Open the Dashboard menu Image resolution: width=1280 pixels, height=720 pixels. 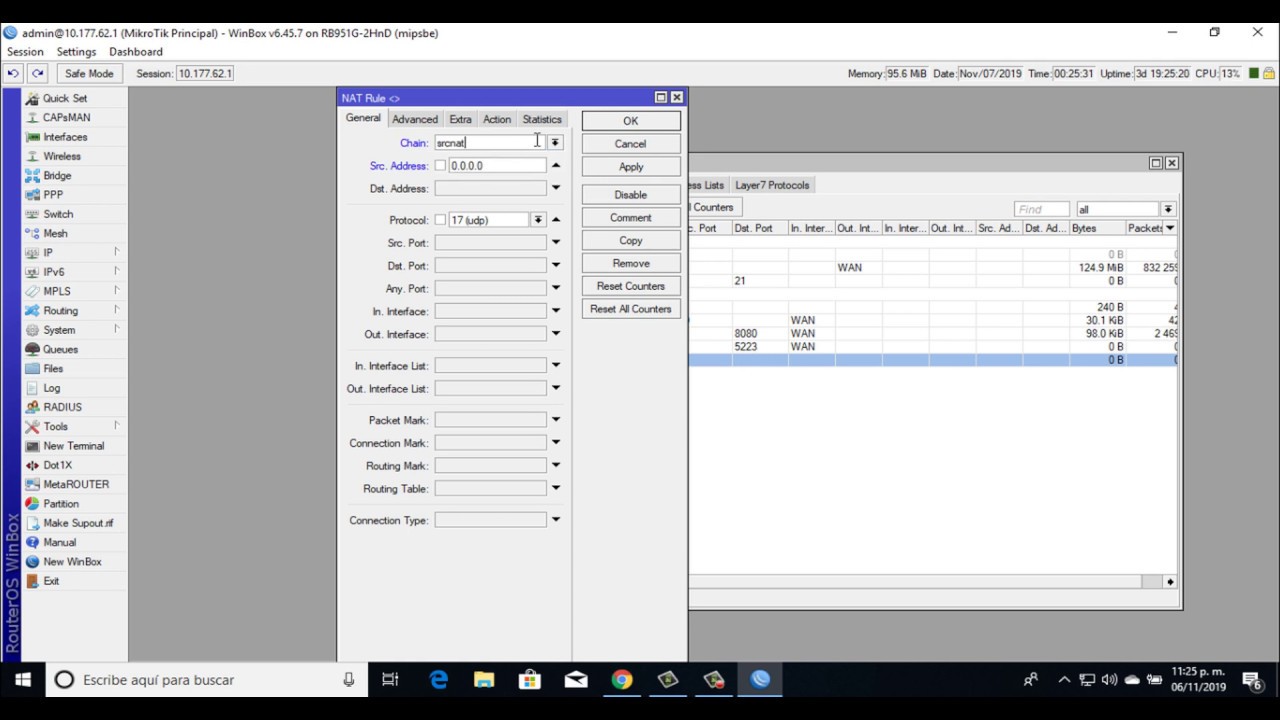(136, 52)
